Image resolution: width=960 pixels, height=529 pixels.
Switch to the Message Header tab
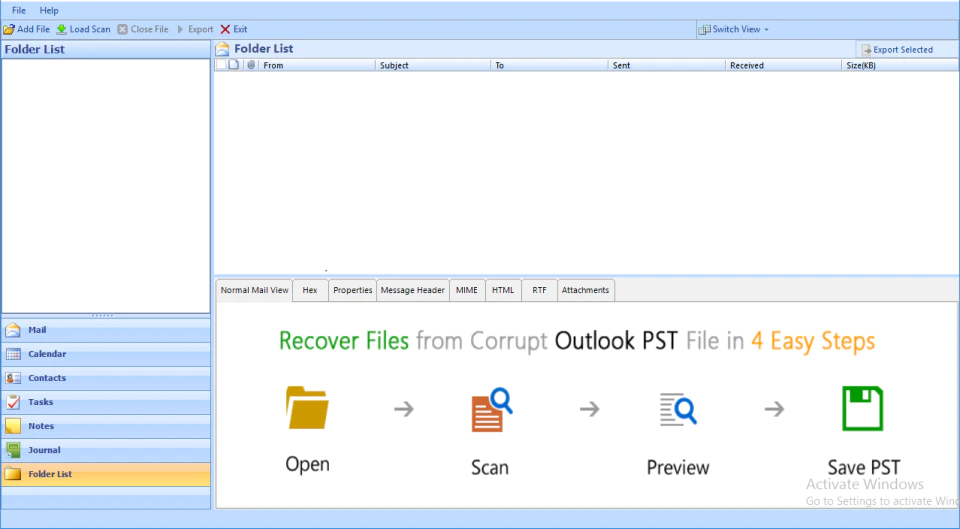click(x=413, y=290)
